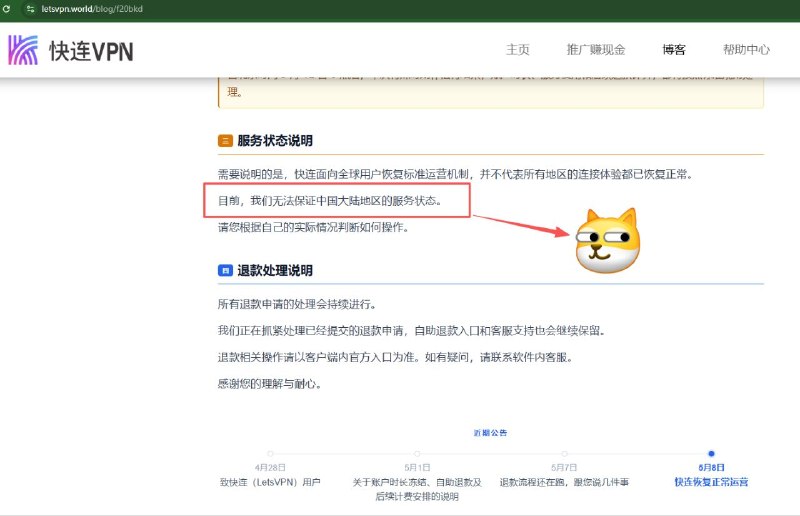Click sentence 所有退款申请的处理会持续进行
Screen dimensions: 800x516
[297, 304]
